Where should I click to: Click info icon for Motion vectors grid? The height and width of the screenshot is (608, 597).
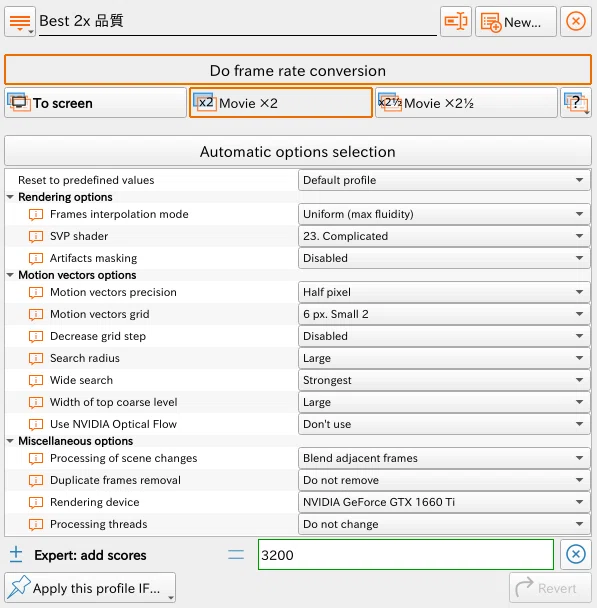click(x=36, y=314)
